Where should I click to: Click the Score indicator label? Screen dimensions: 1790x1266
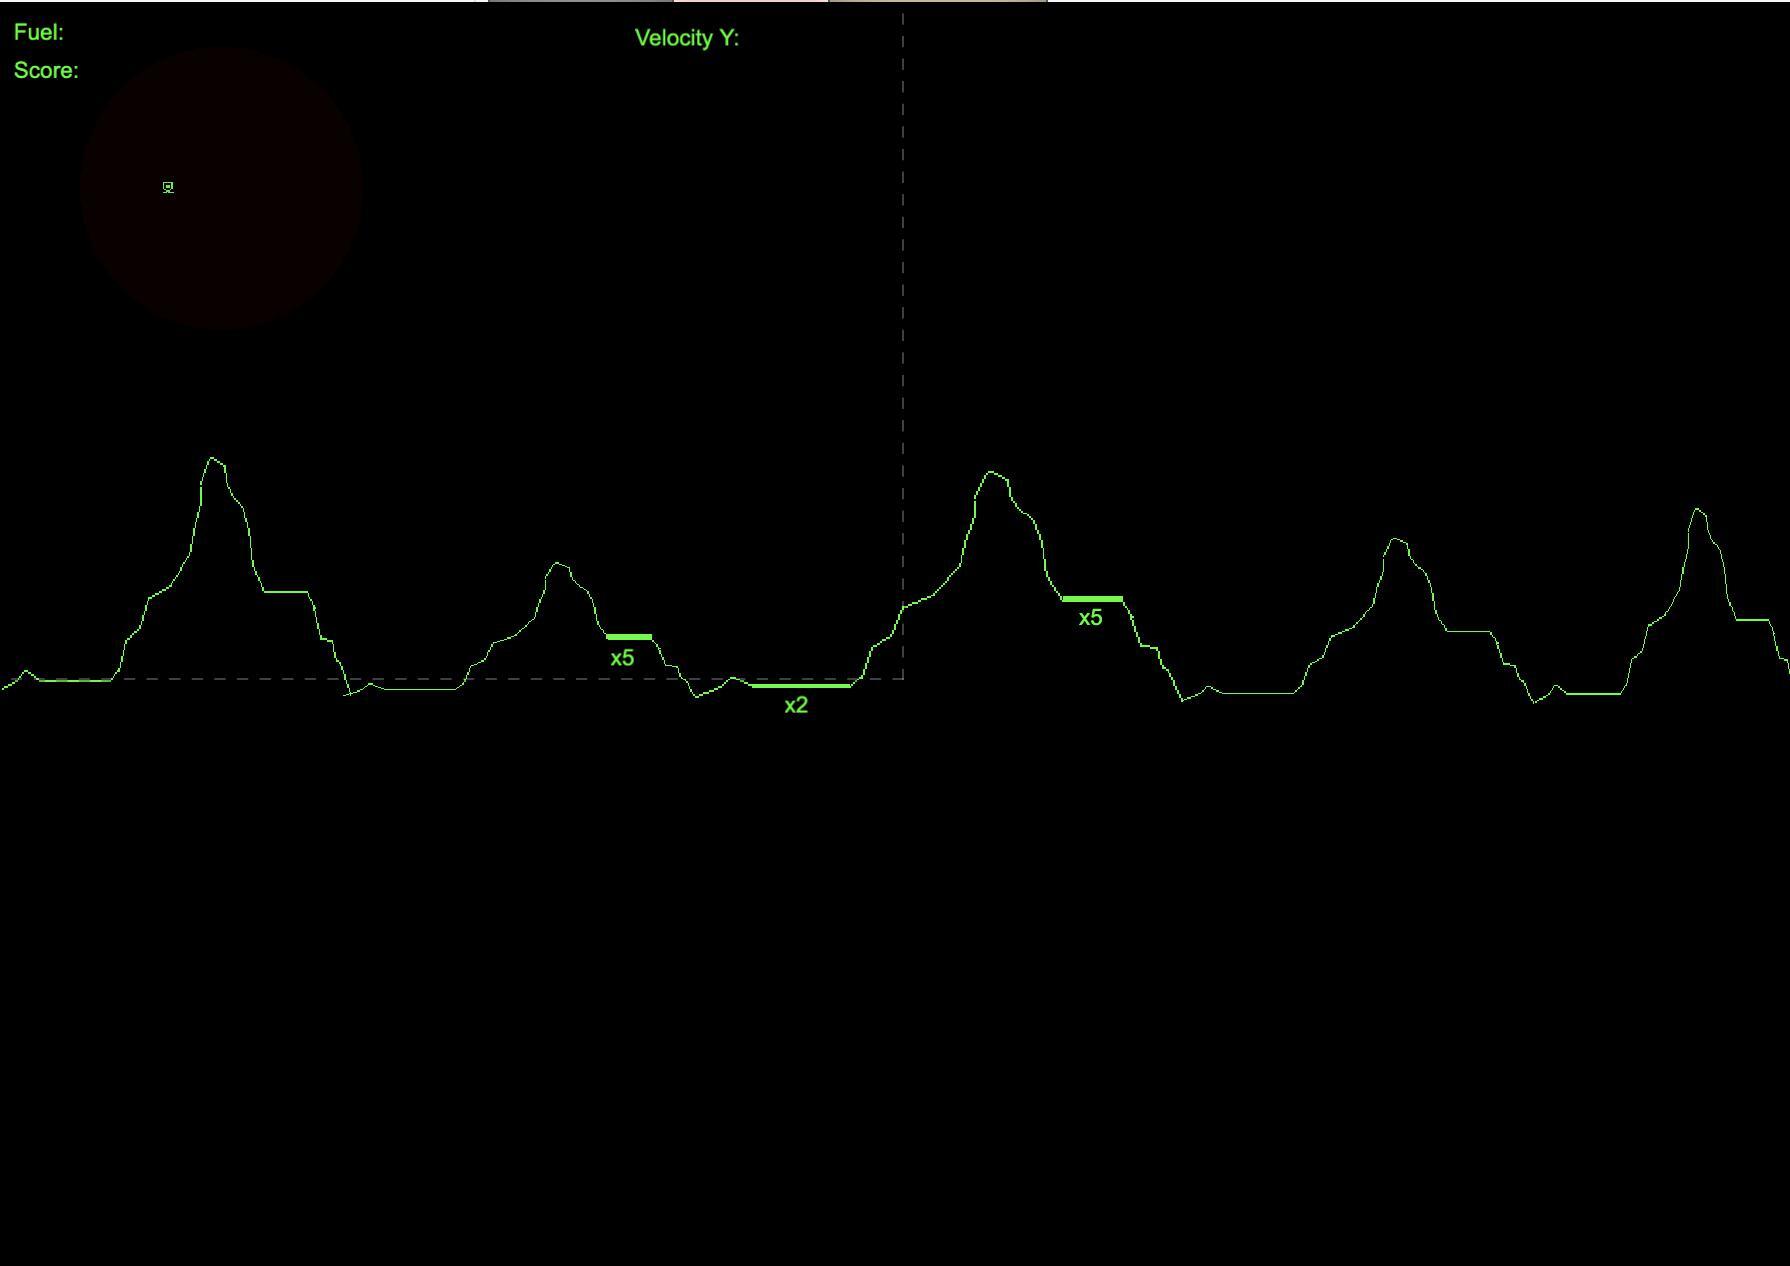pos(44,70)
